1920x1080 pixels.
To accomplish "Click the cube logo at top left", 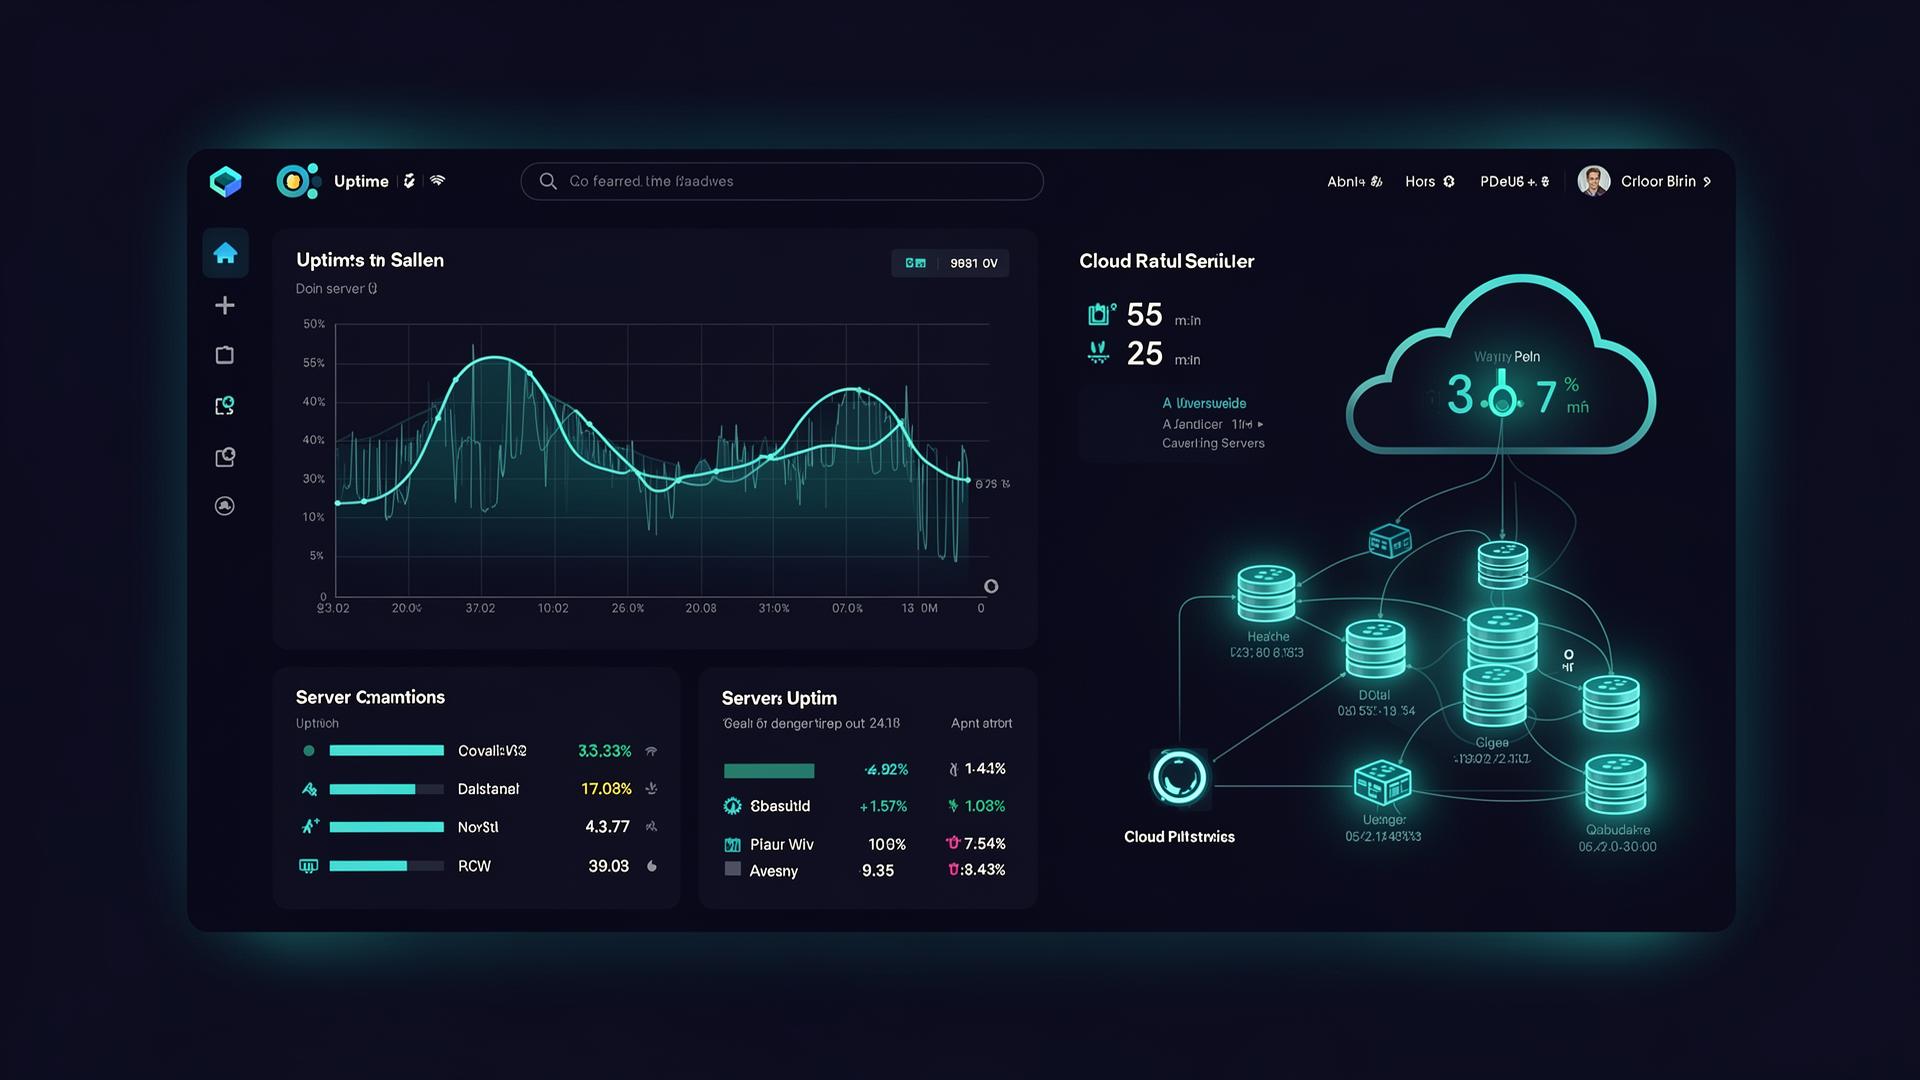I will [225, 181].
